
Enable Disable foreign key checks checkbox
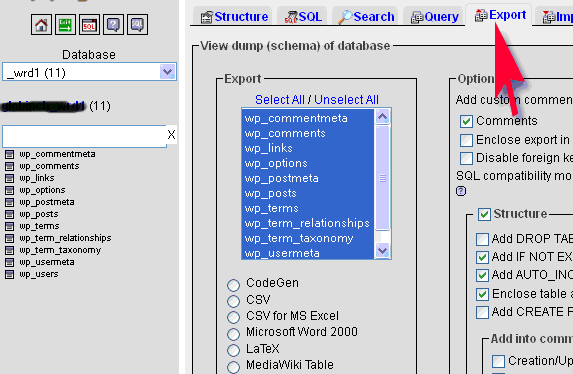pos(466,158)
